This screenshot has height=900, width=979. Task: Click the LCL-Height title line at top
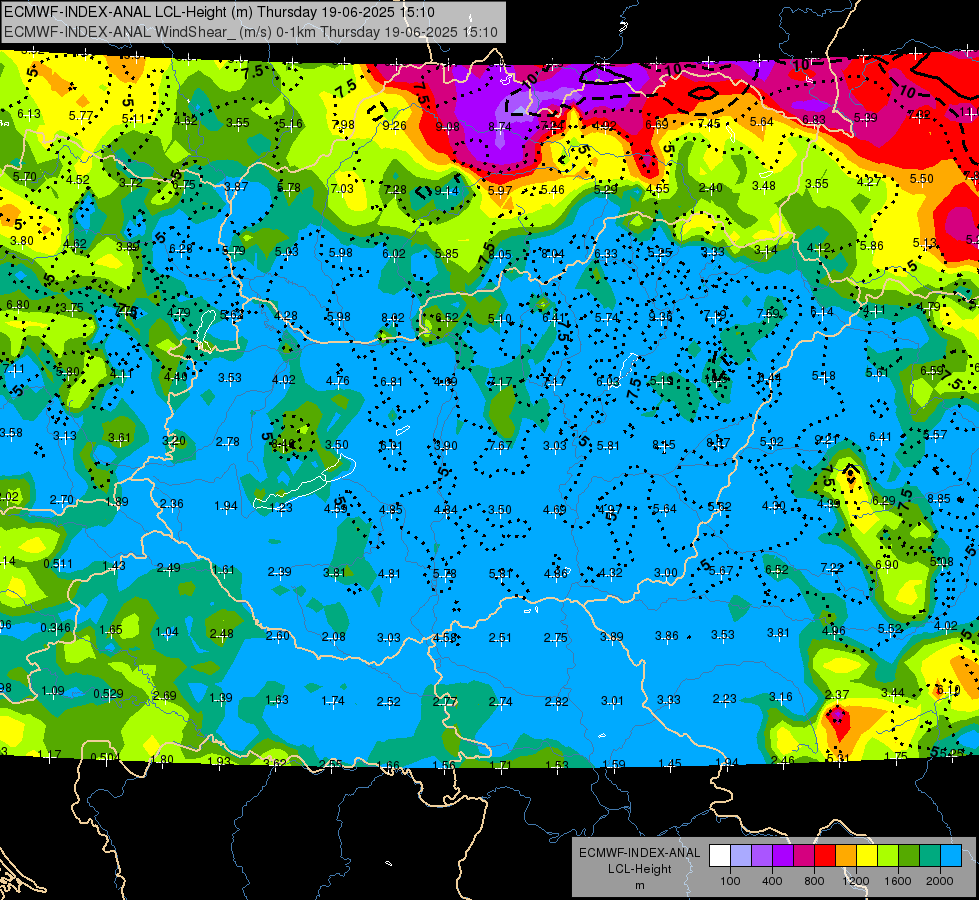[219, 12]
